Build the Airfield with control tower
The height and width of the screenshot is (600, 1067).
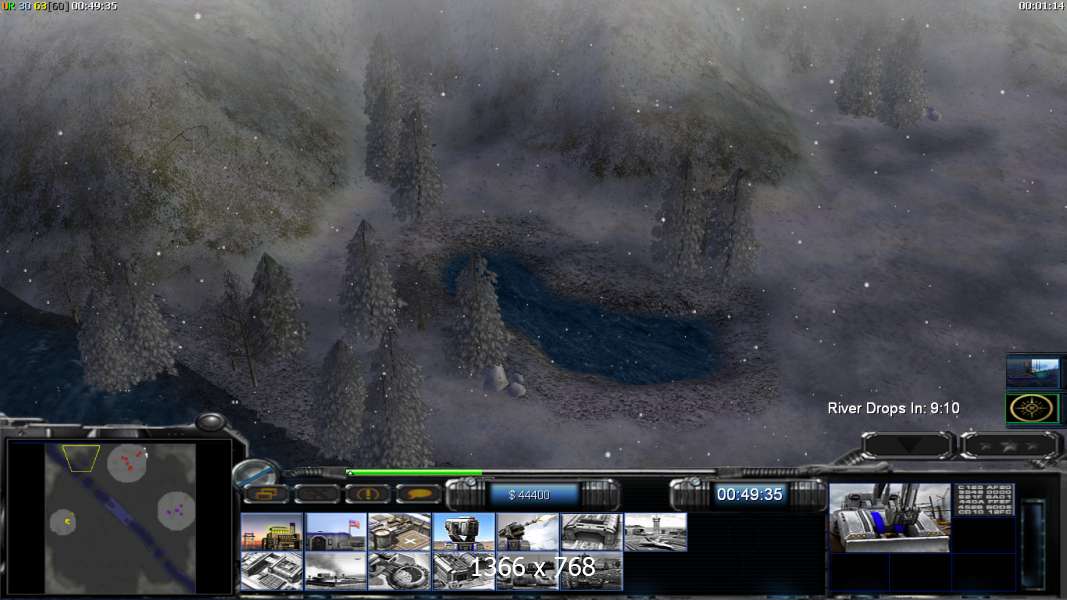655,532
